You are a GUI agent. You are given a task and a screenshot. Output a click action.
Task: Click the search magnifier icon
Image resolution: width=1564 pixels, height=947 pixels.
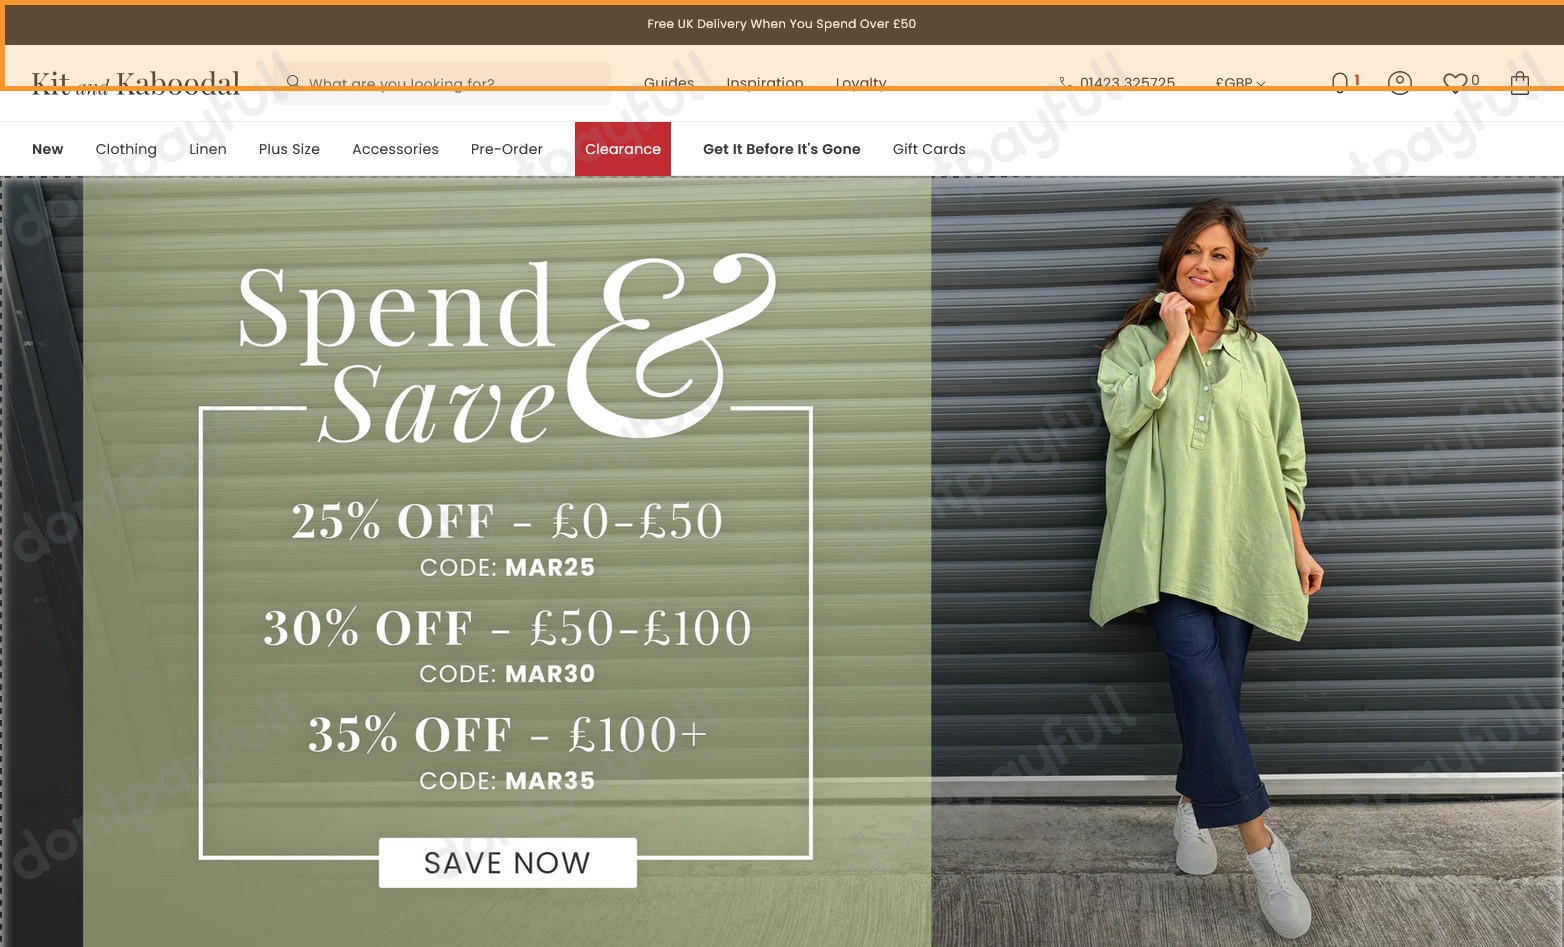(293, 82)
